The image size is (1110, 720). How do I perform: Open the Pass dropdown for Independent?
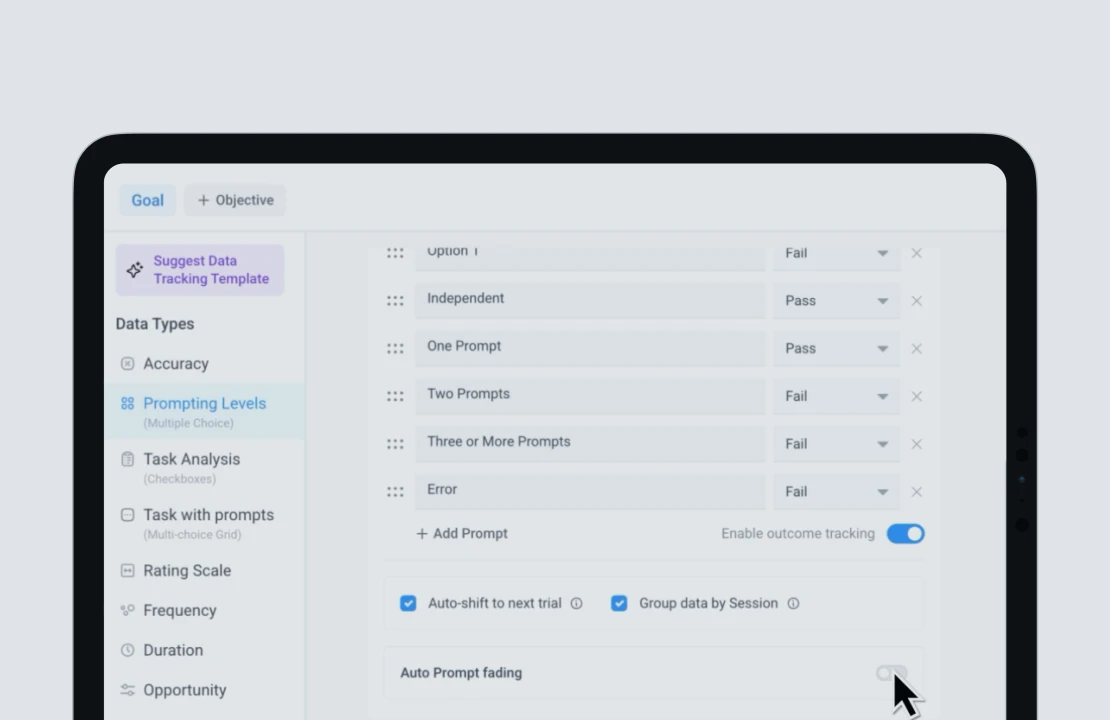pos(836,301)
